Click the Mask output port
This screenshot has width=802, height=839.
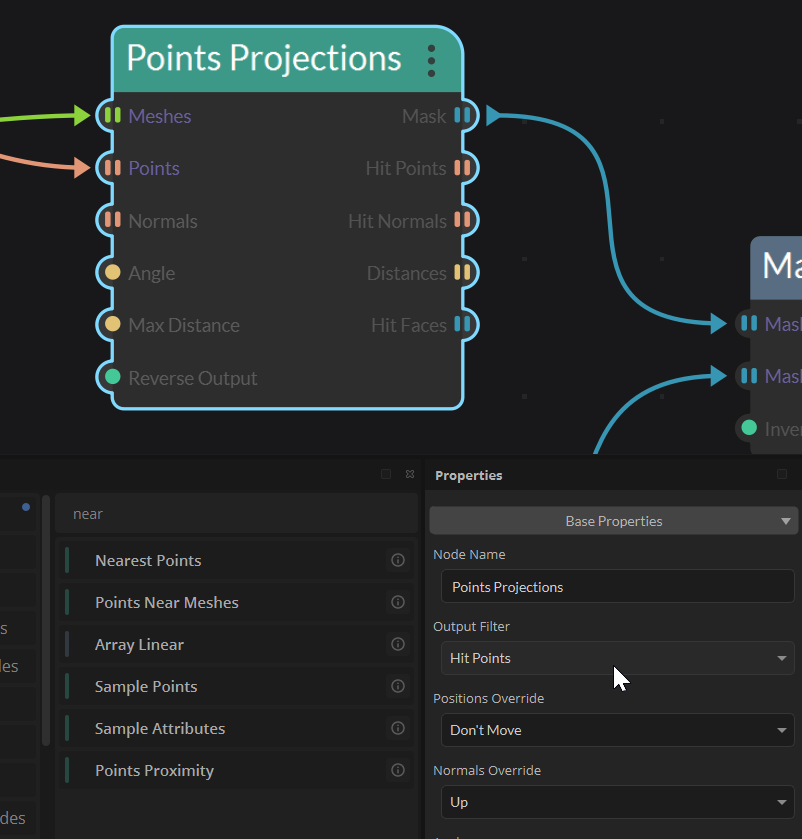pyautogui.click(x=462, y=115)
